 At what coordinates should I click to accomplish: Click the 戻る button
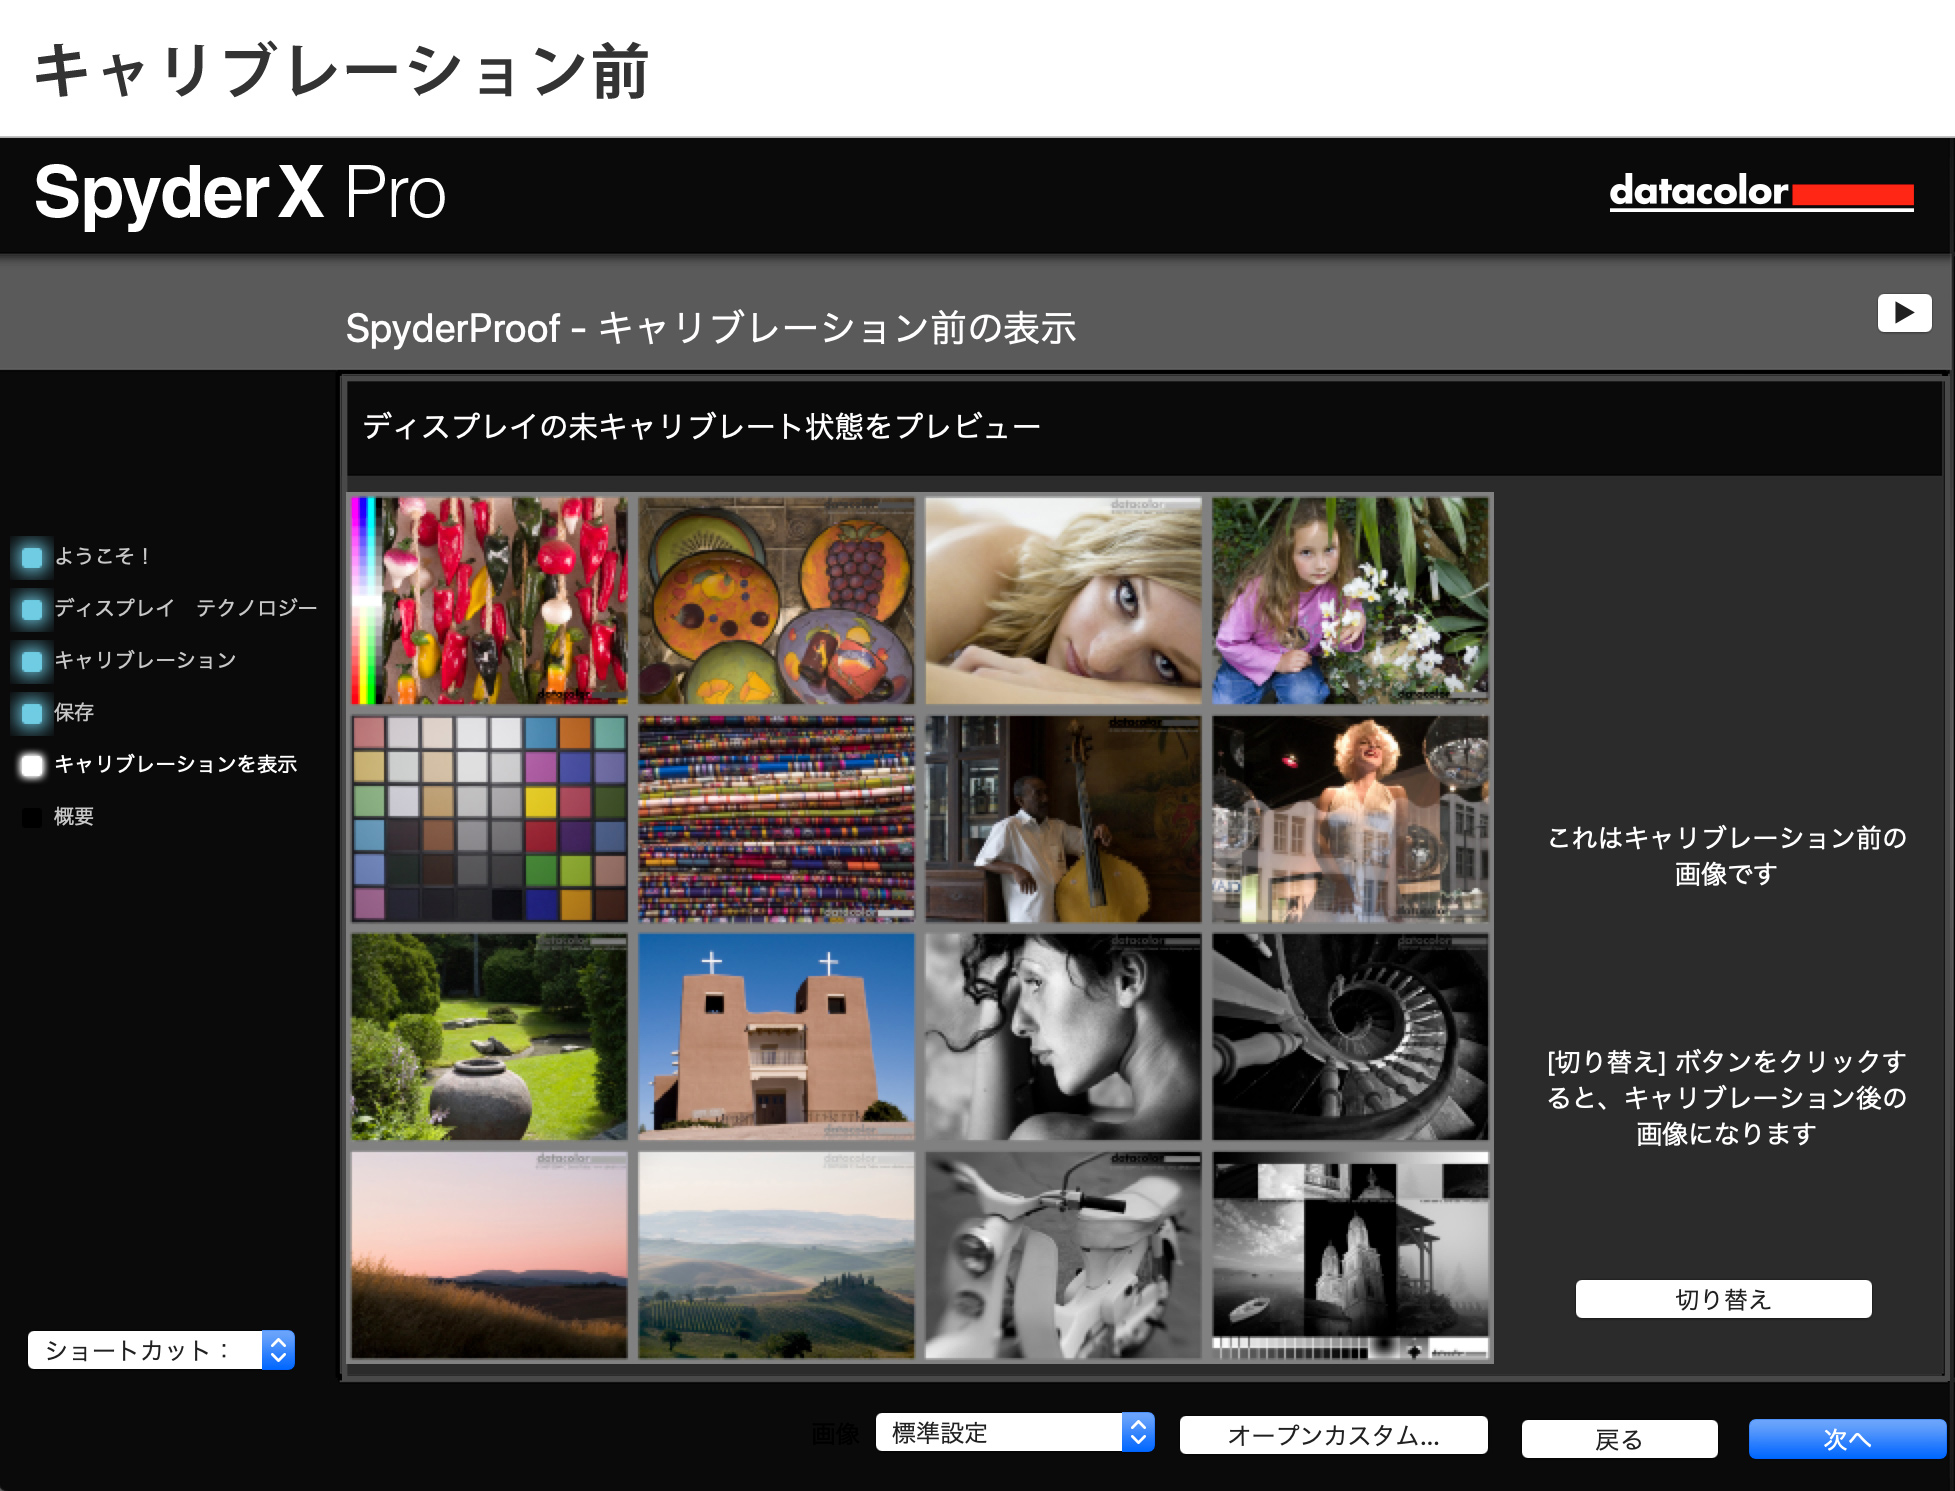(x=1619, y=1439)
